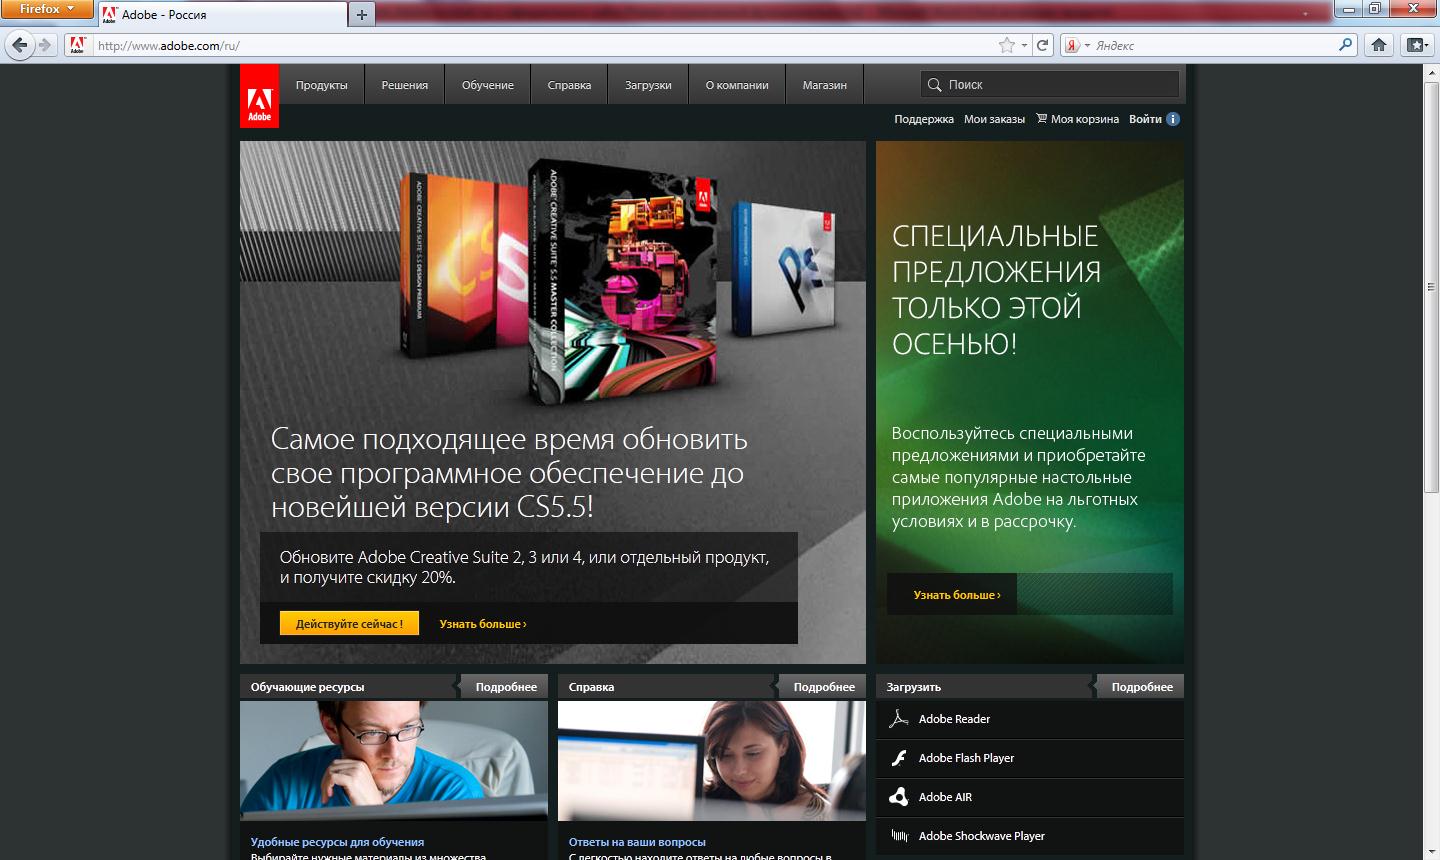
Task: Click the shopping cart icon by Моя корзина
Action: click(x=1041, y=118)
